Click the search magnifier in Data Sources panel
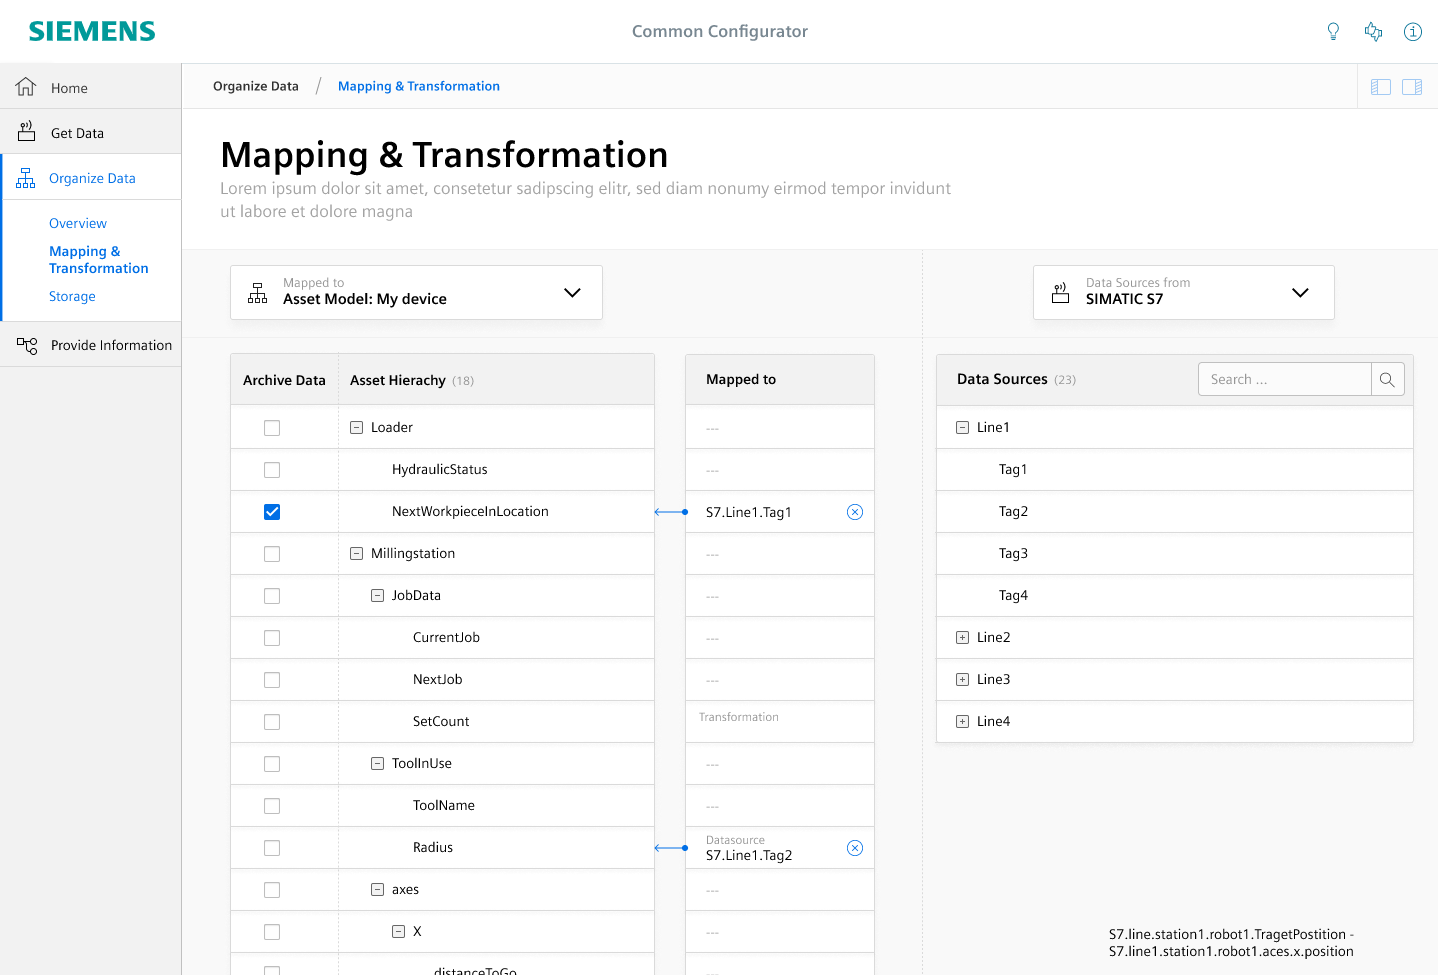 click(x=1387, y=379)
